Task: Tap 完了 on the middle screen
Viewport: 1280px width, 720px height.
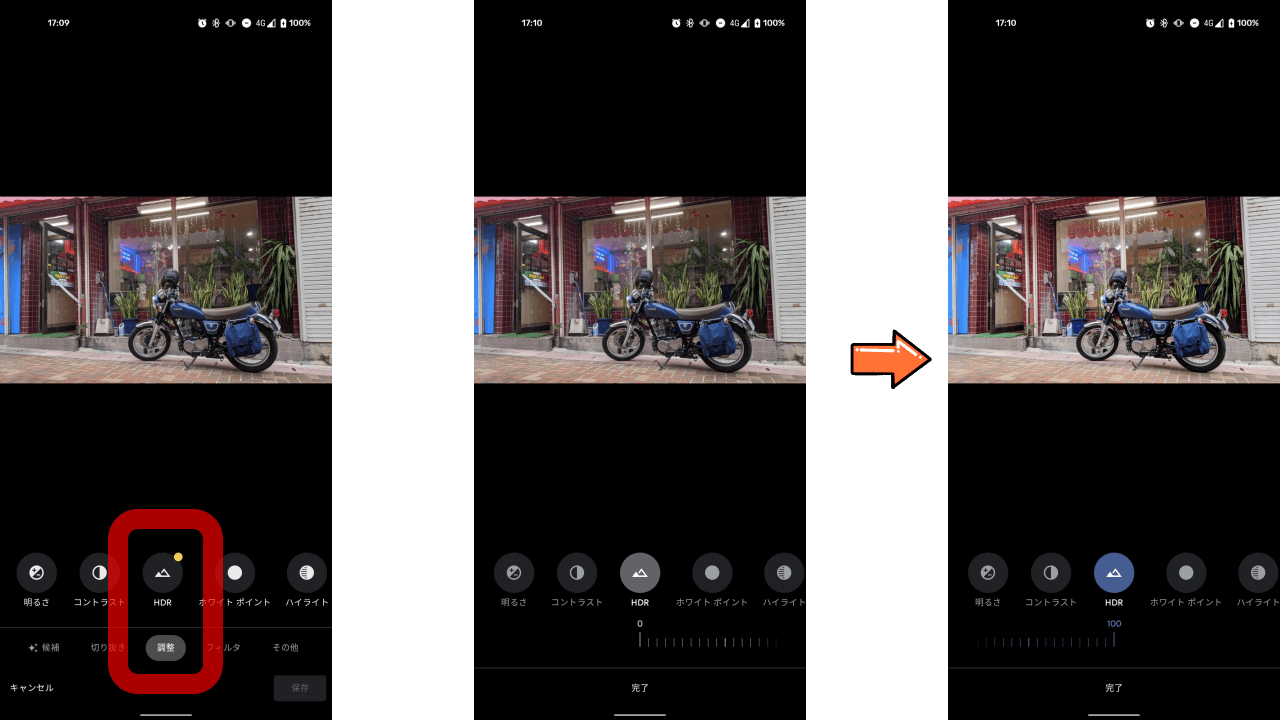Action: [x=640, y=688]
